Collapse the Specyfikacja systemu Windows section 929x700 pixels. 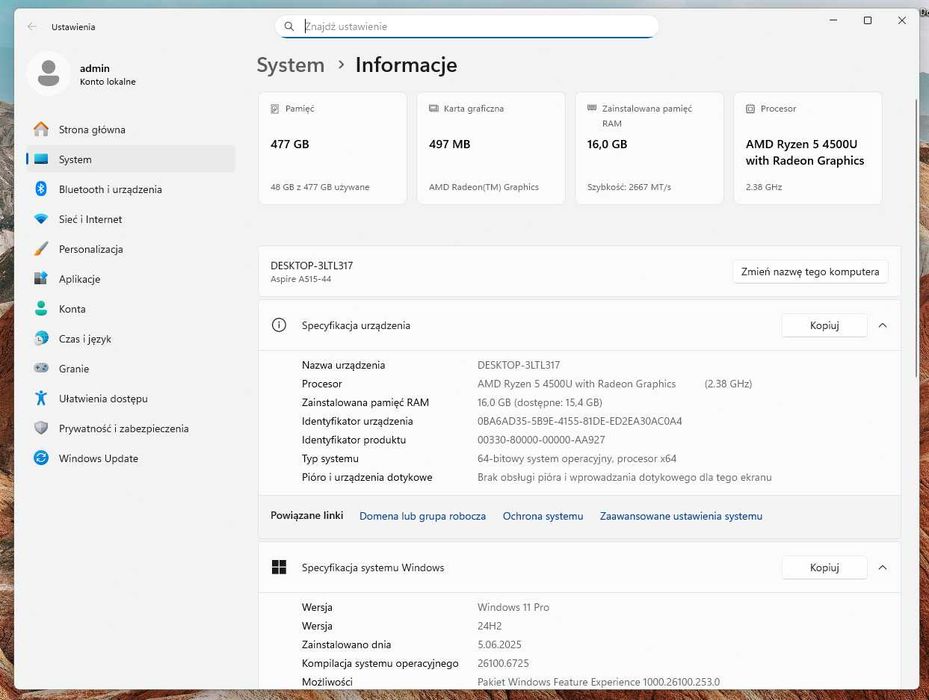click(x=882, y=567)
